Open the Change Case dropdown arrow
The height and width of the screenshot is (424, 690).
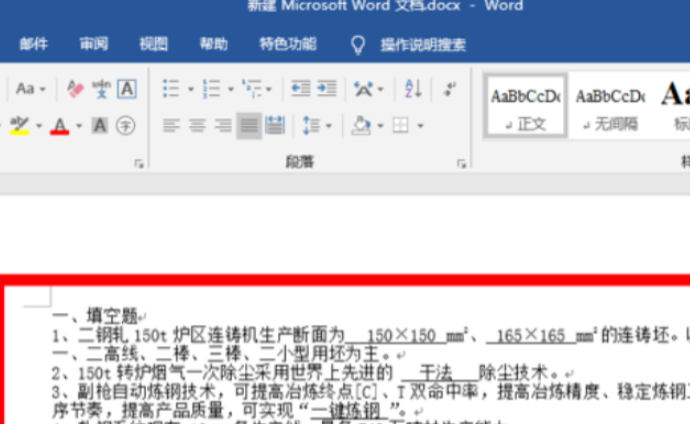(x=43, y=89)
